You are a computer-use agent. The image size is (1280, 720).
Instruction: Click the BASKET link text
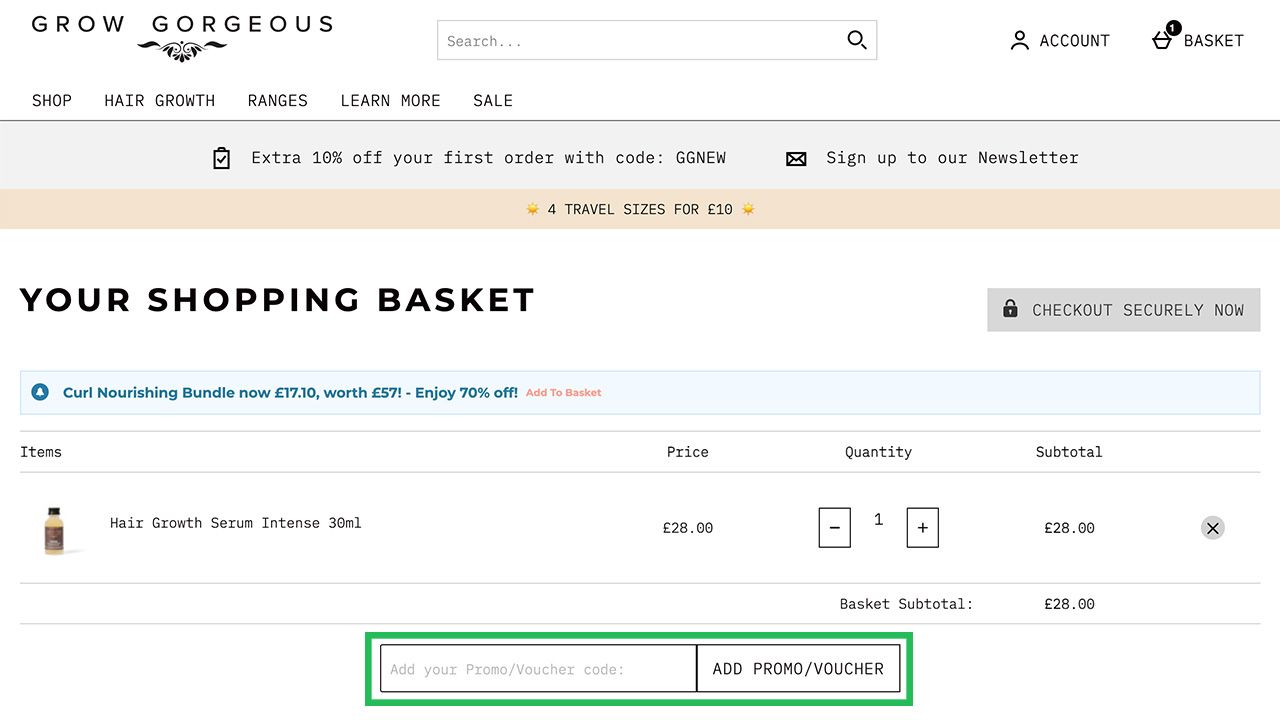pyautogui.click(x=1214, y=41)
